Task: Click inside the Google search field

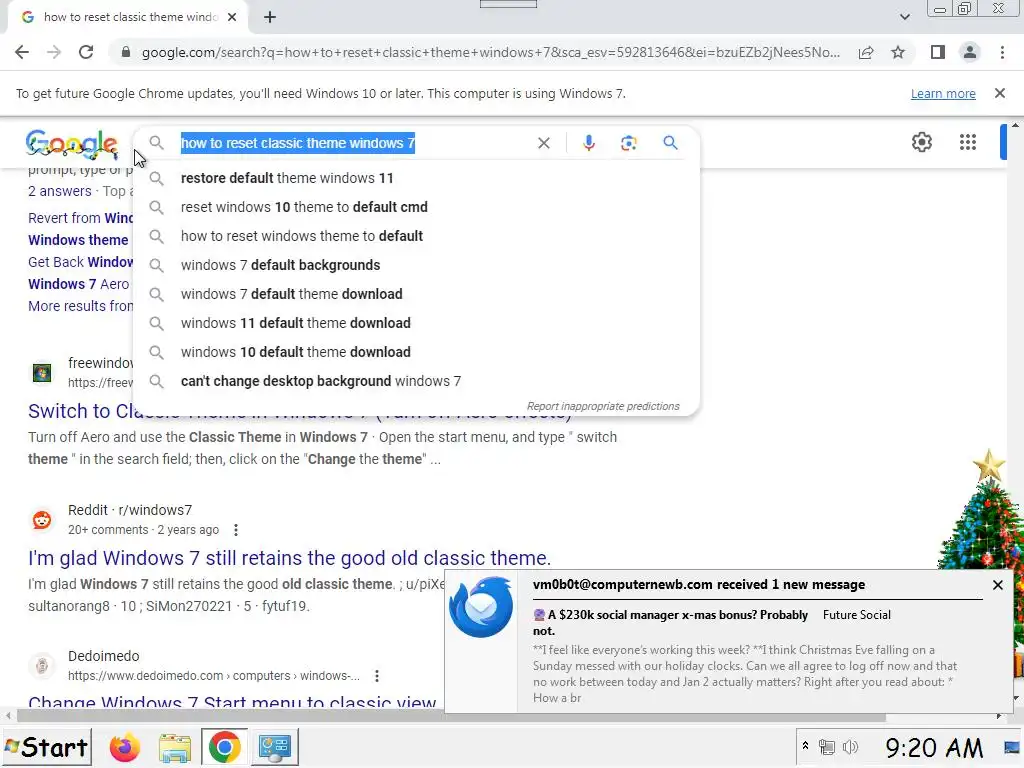Action: point(353,143)
